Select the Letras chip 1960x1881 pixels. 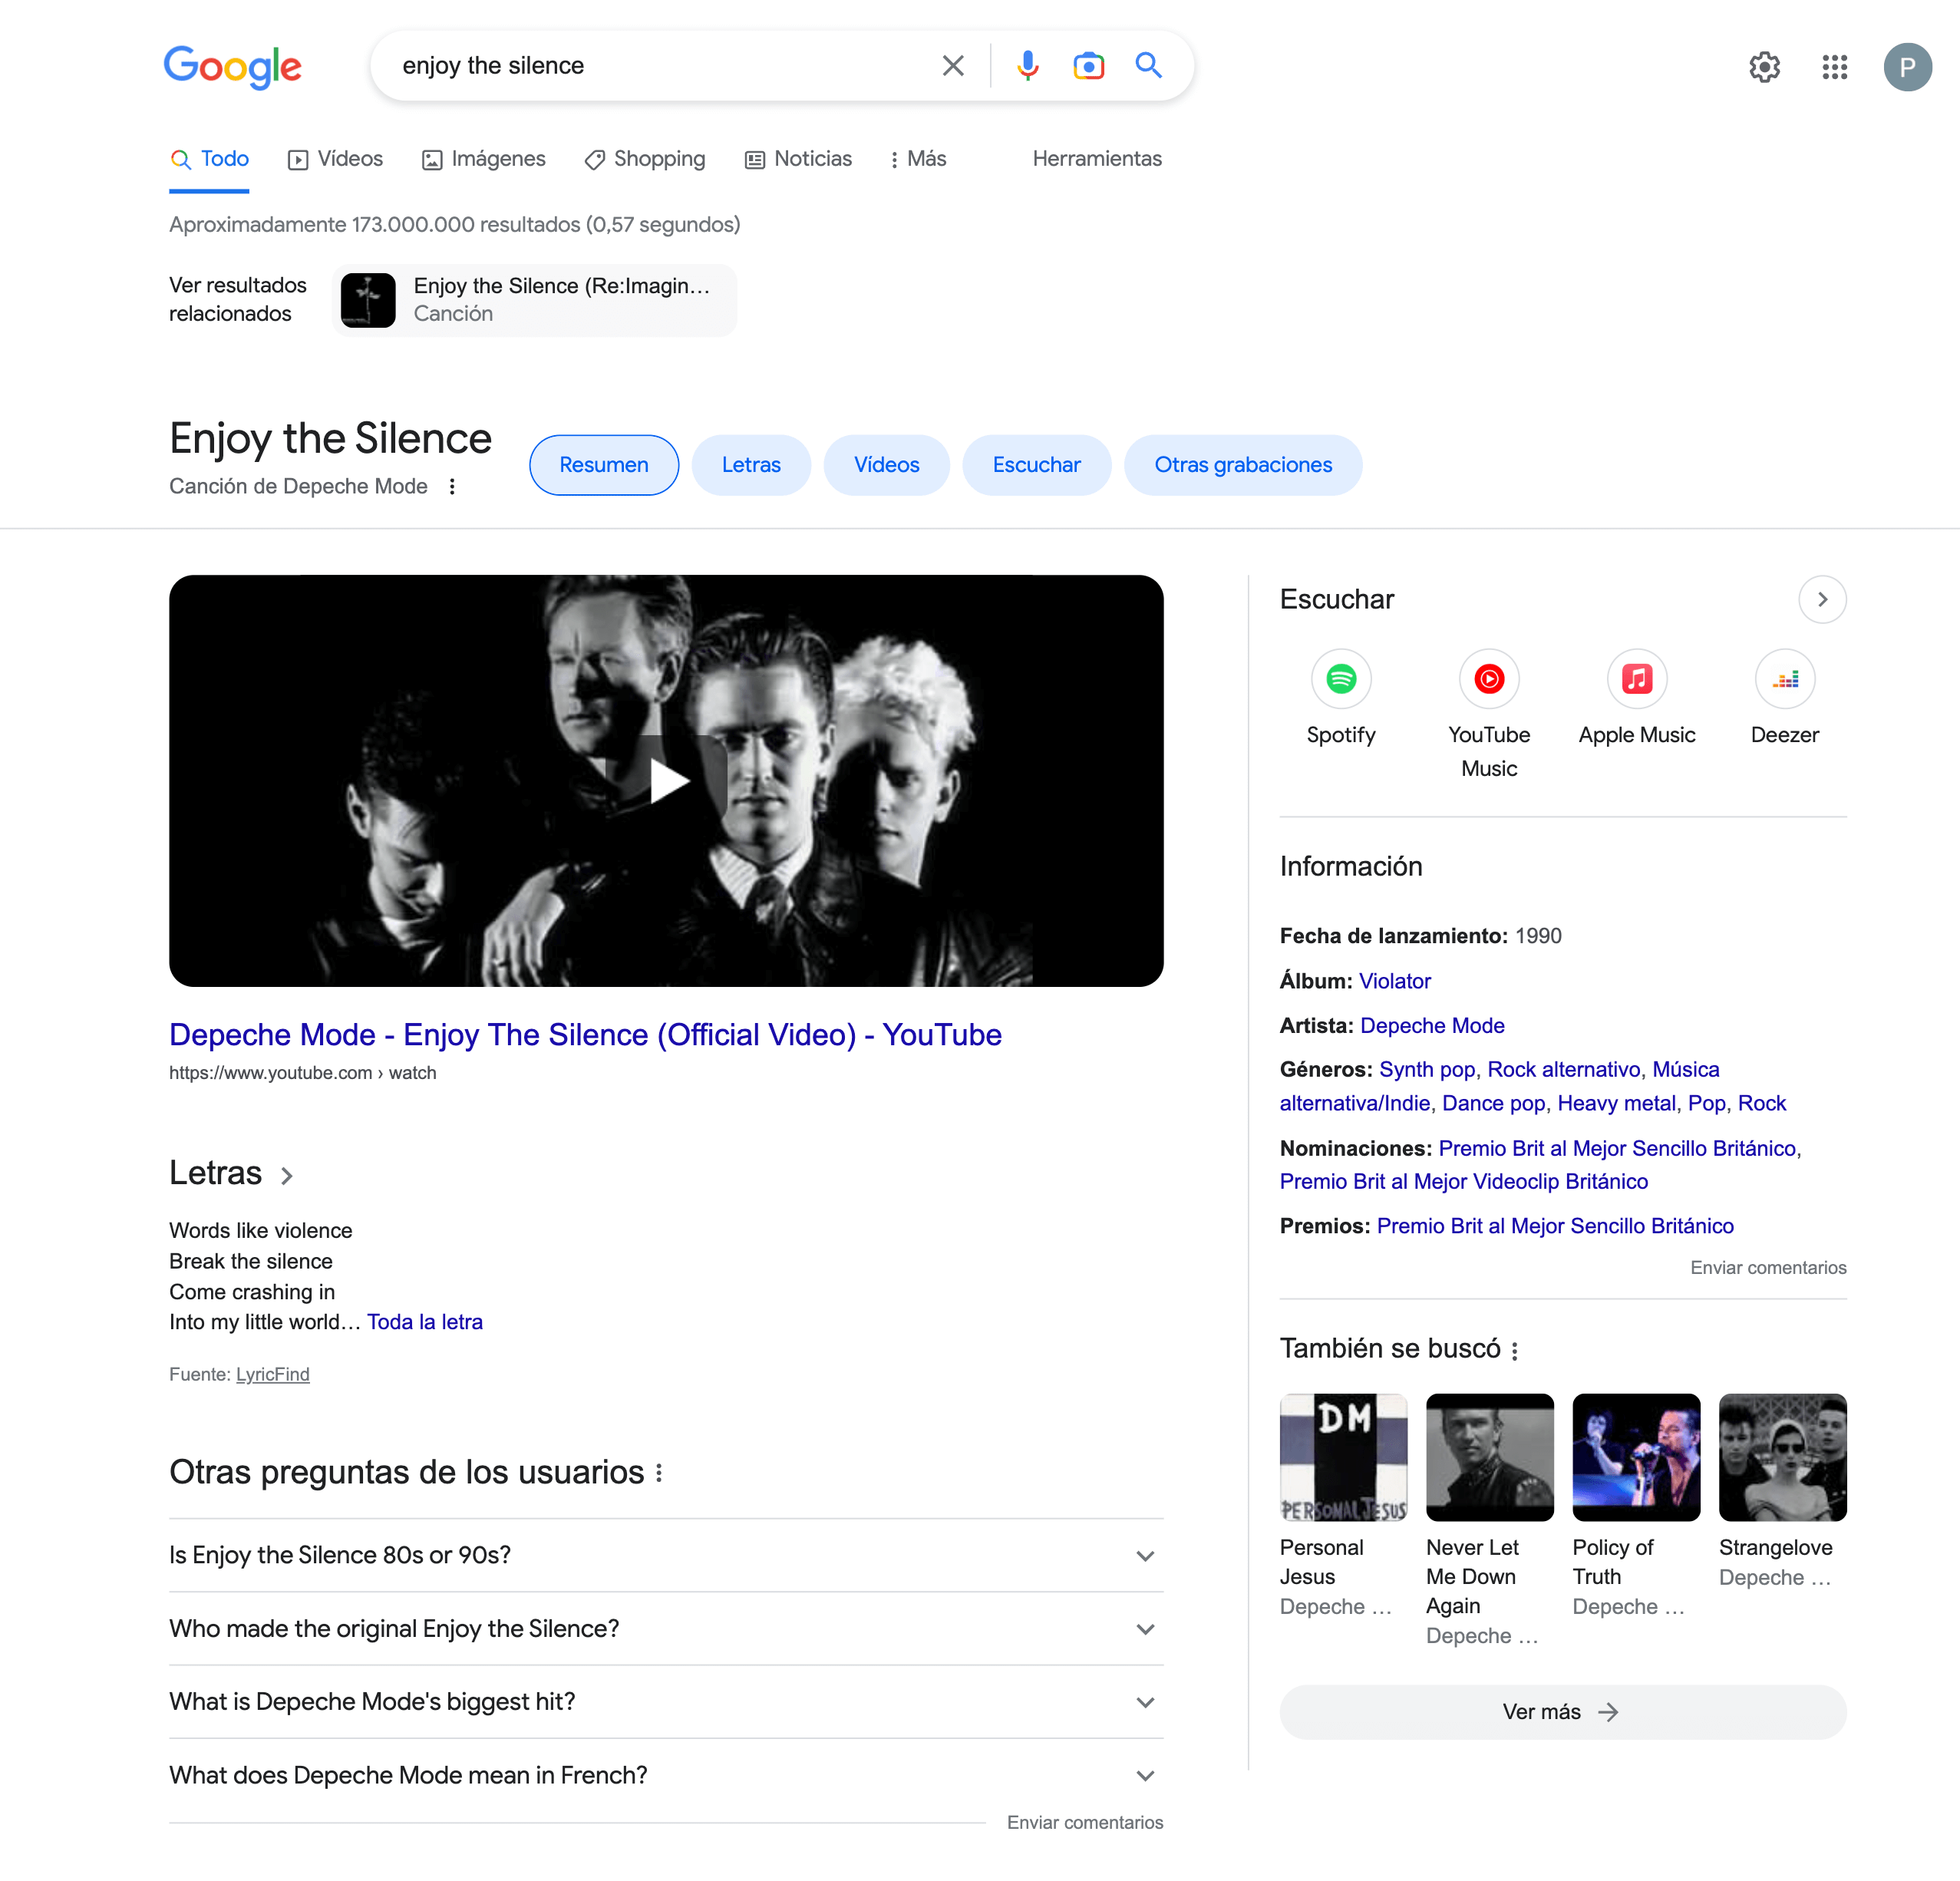pyautogui.click(x=751, y=465)
